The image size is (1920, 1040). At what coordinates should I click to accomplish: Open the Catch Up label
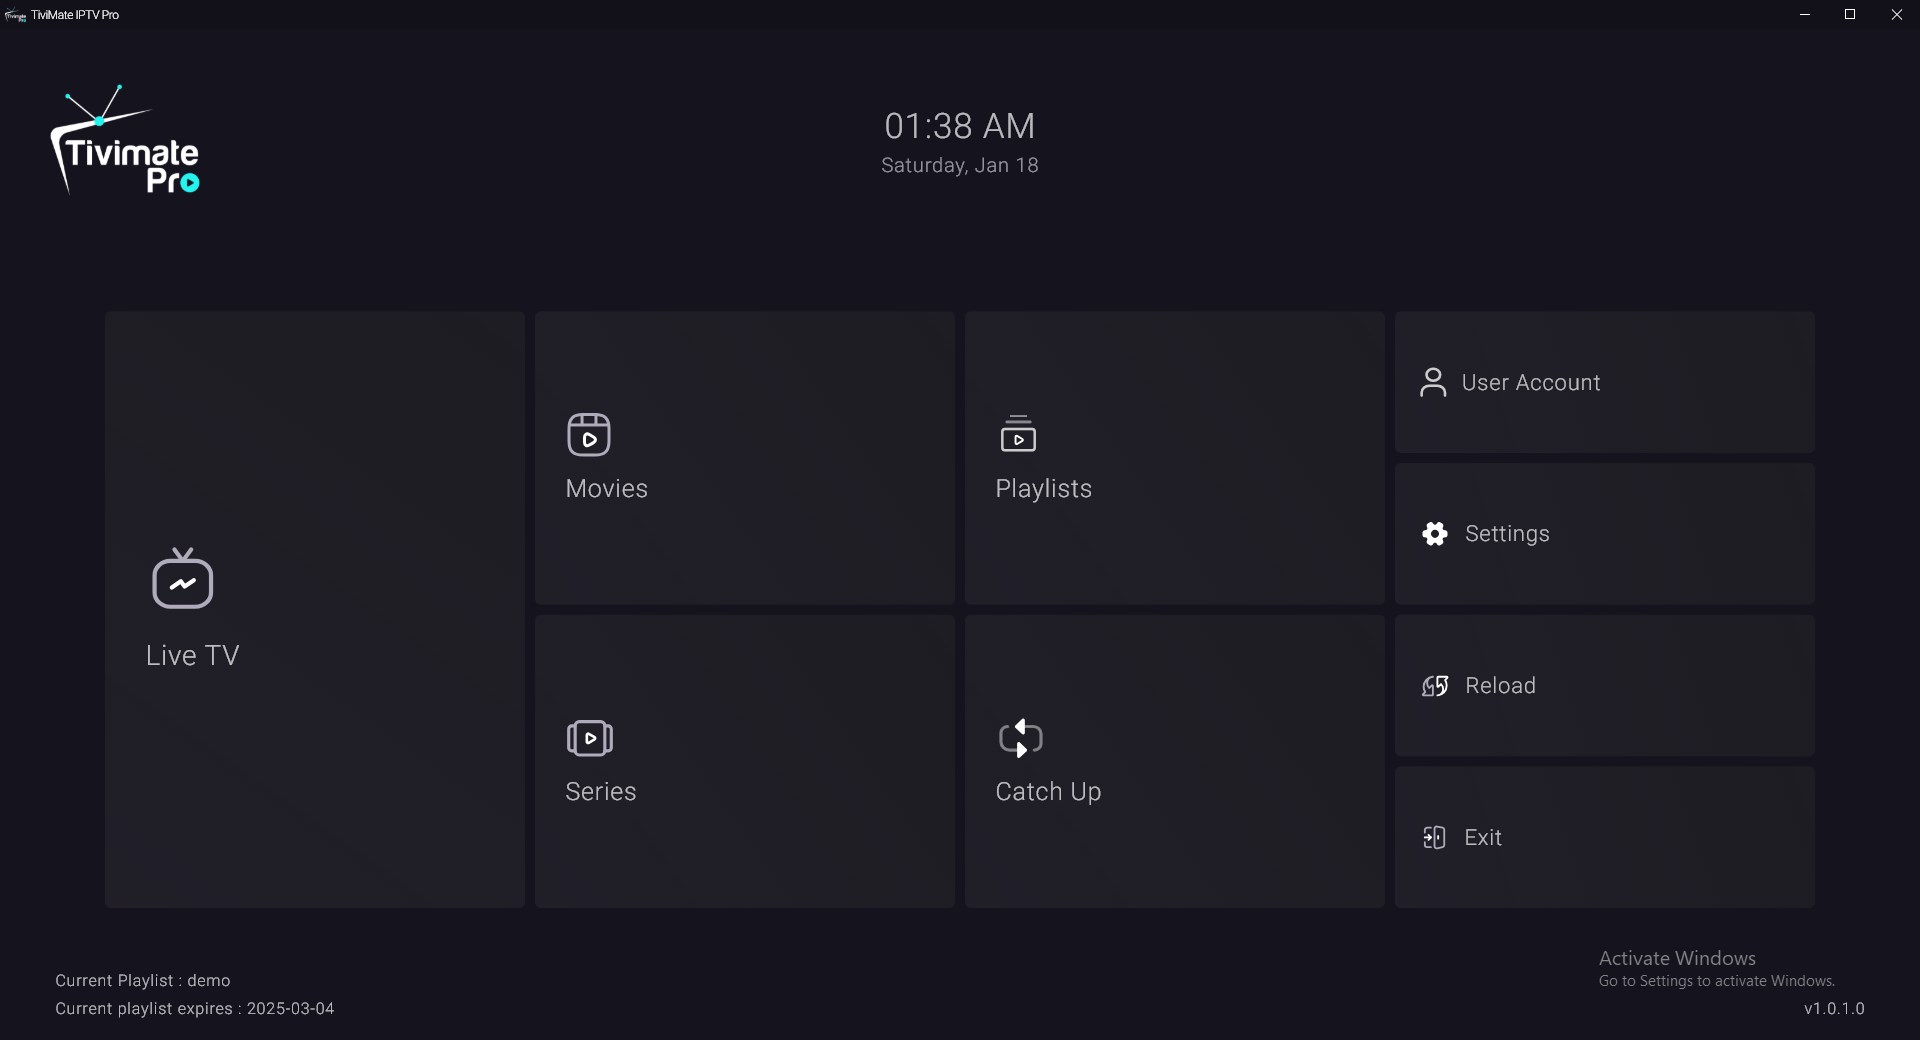pyautogui.click(x=1049, y=792)
